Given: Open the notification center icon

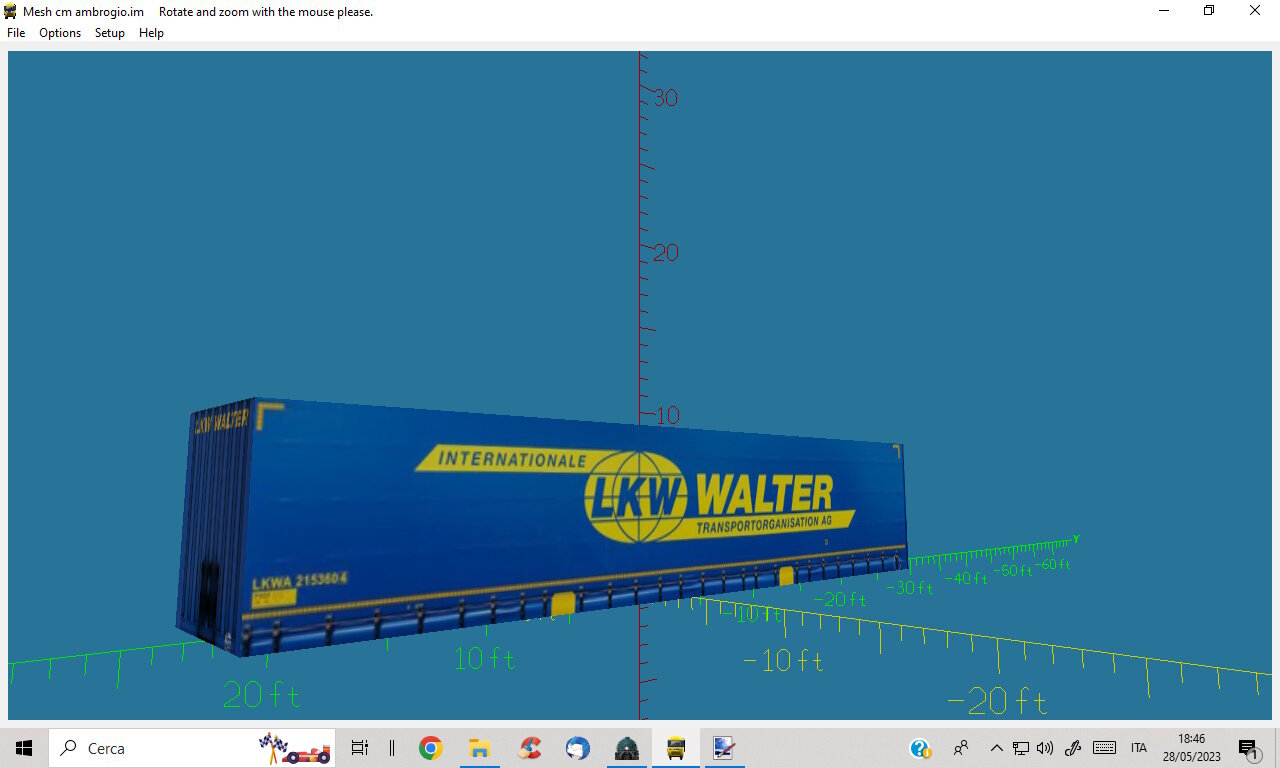Looking at the screenshot, I should tap(1248, 748).
